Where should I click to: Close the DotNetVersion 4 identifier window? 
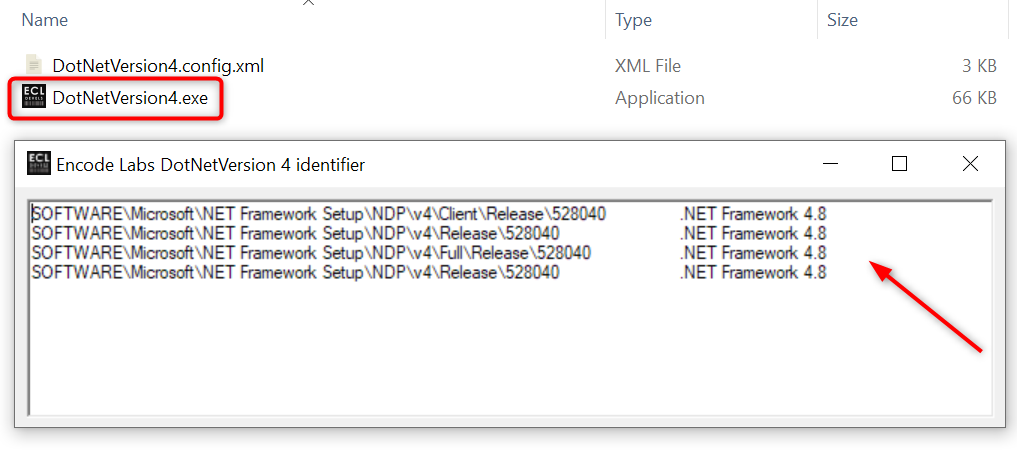click(x=970, y=164)
